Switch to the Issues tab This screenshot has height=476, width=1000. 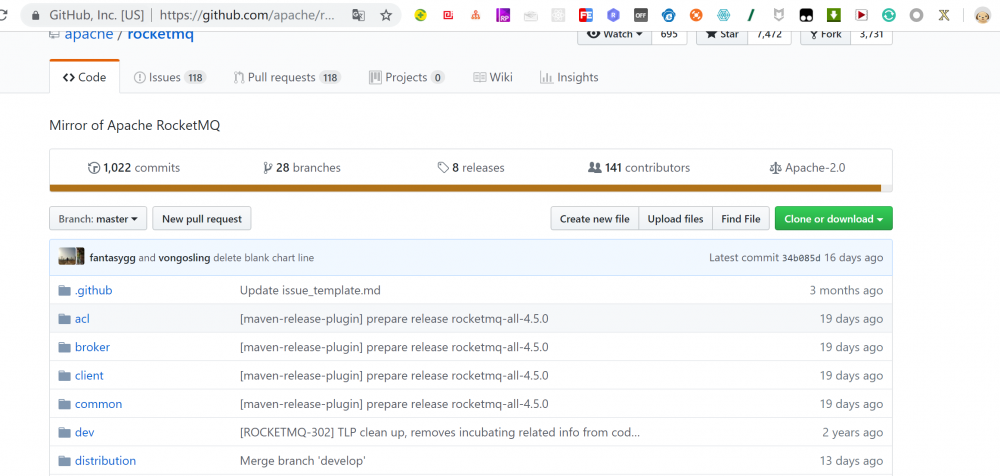[169, 77]
